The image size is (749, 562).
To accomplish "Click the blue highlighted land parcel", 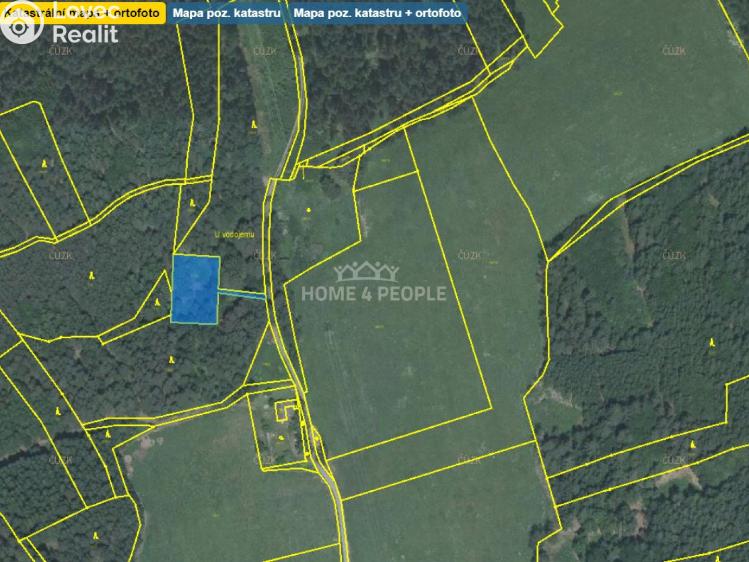I will pos(195,289).
